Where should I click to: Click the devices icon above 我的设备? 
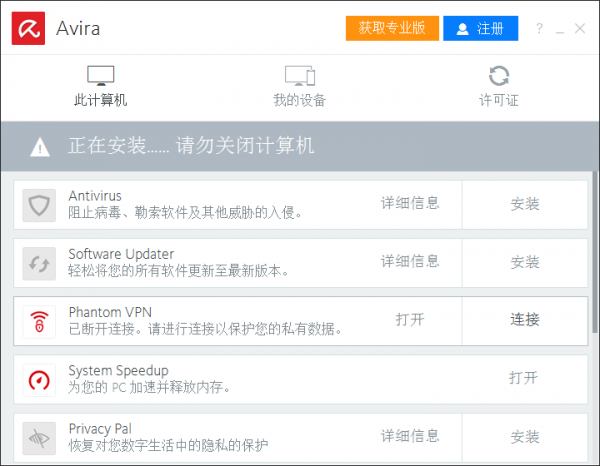tap(300, 75)
